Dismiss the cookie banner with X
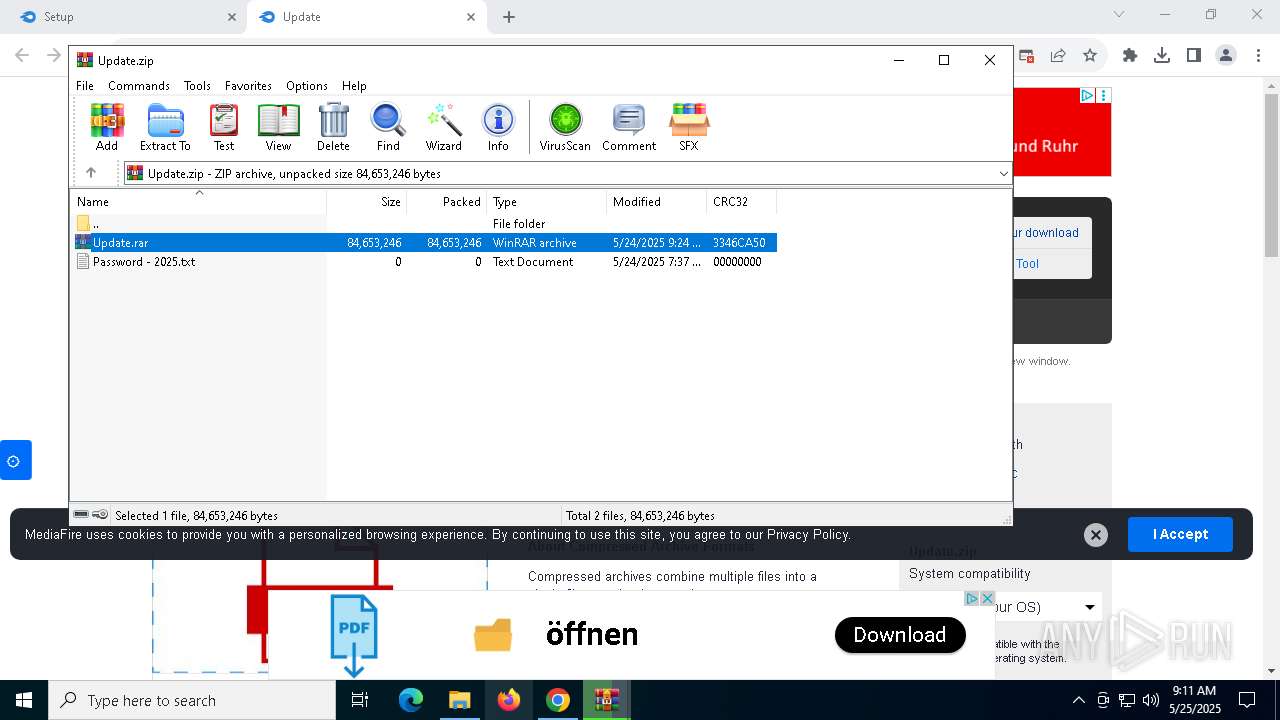The image size is (1280, 720). [1096, 535]
